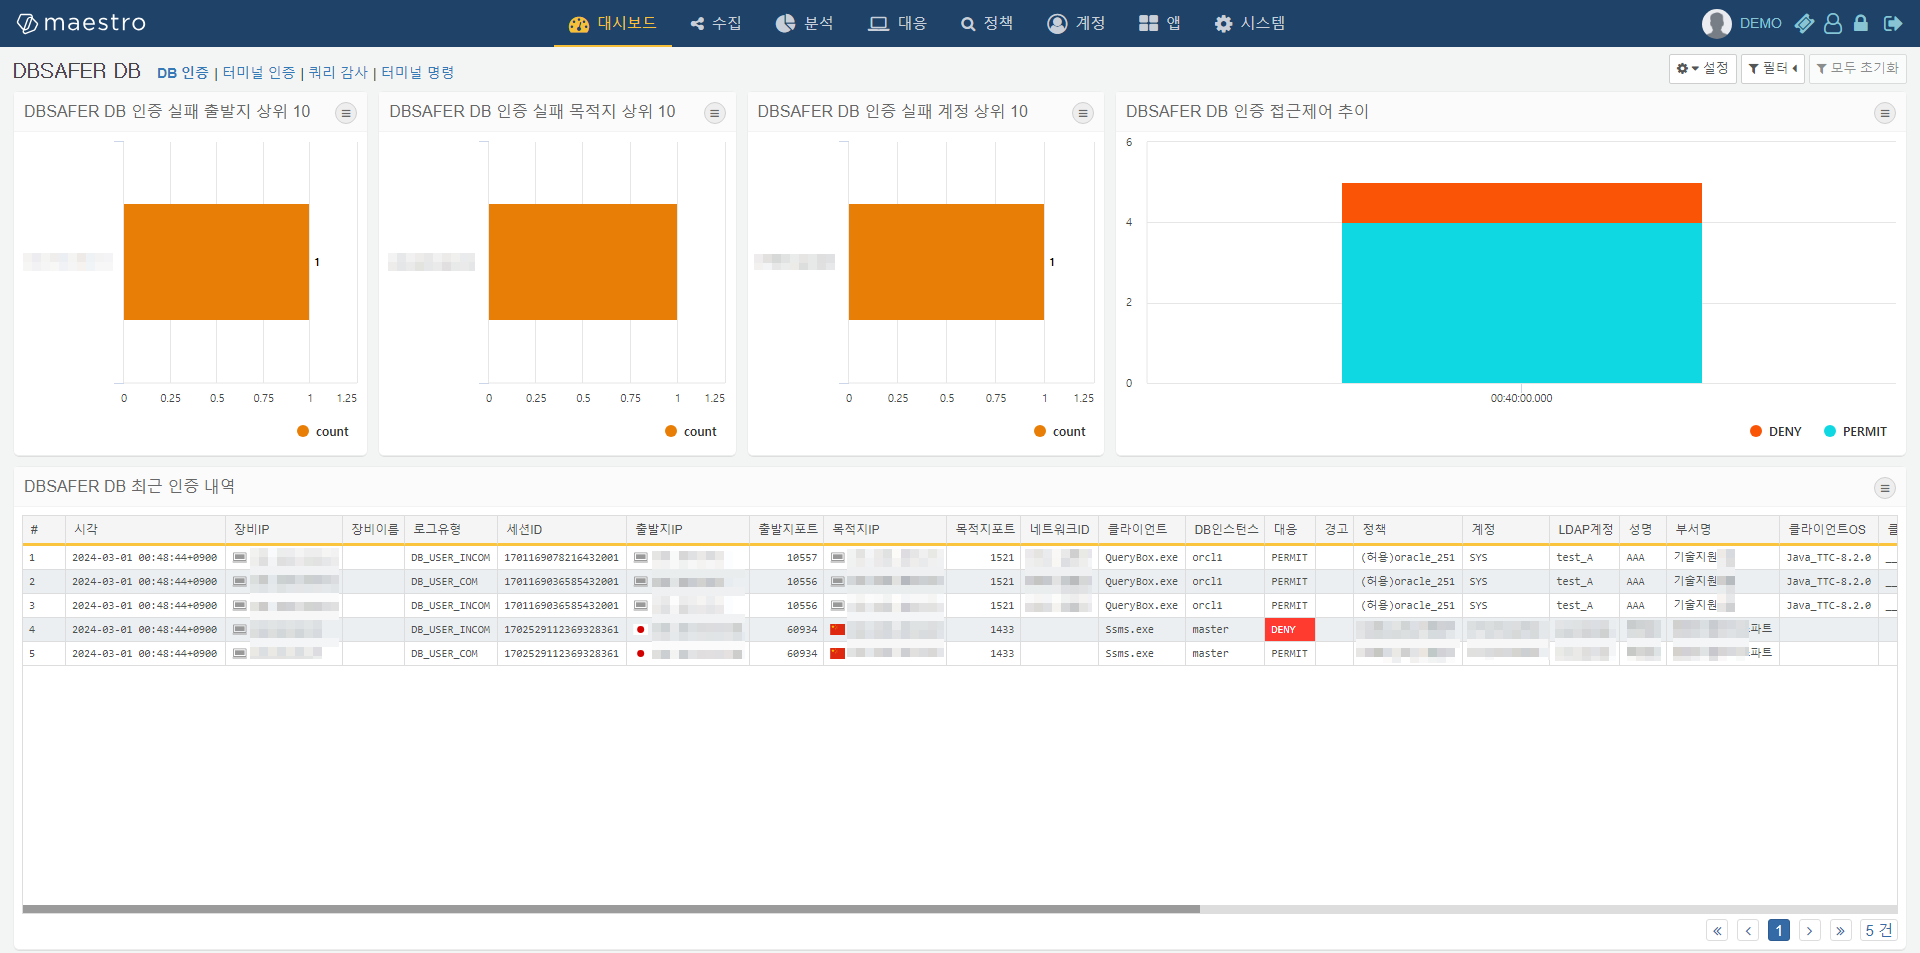Viewport: 1920px width, 953px height.
Task: Sort by the 출발지IP column header
Action: click(x=688, y=529)
